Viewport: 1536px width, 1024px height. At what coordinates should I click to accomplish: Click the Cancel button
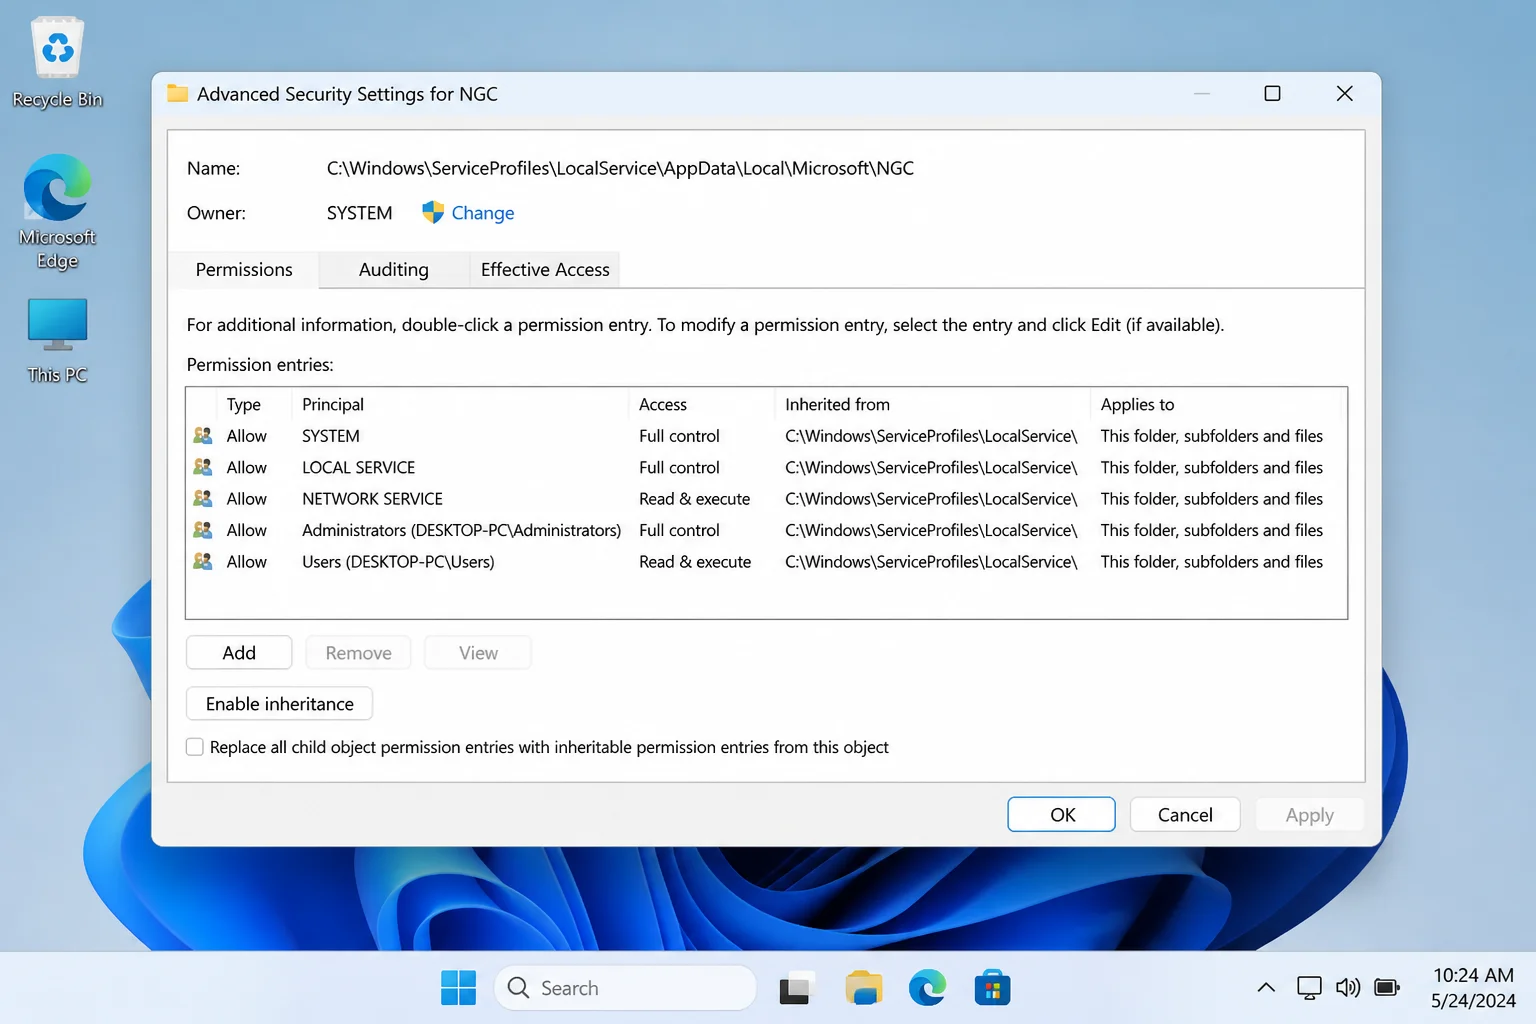[x=1185, y=815]
